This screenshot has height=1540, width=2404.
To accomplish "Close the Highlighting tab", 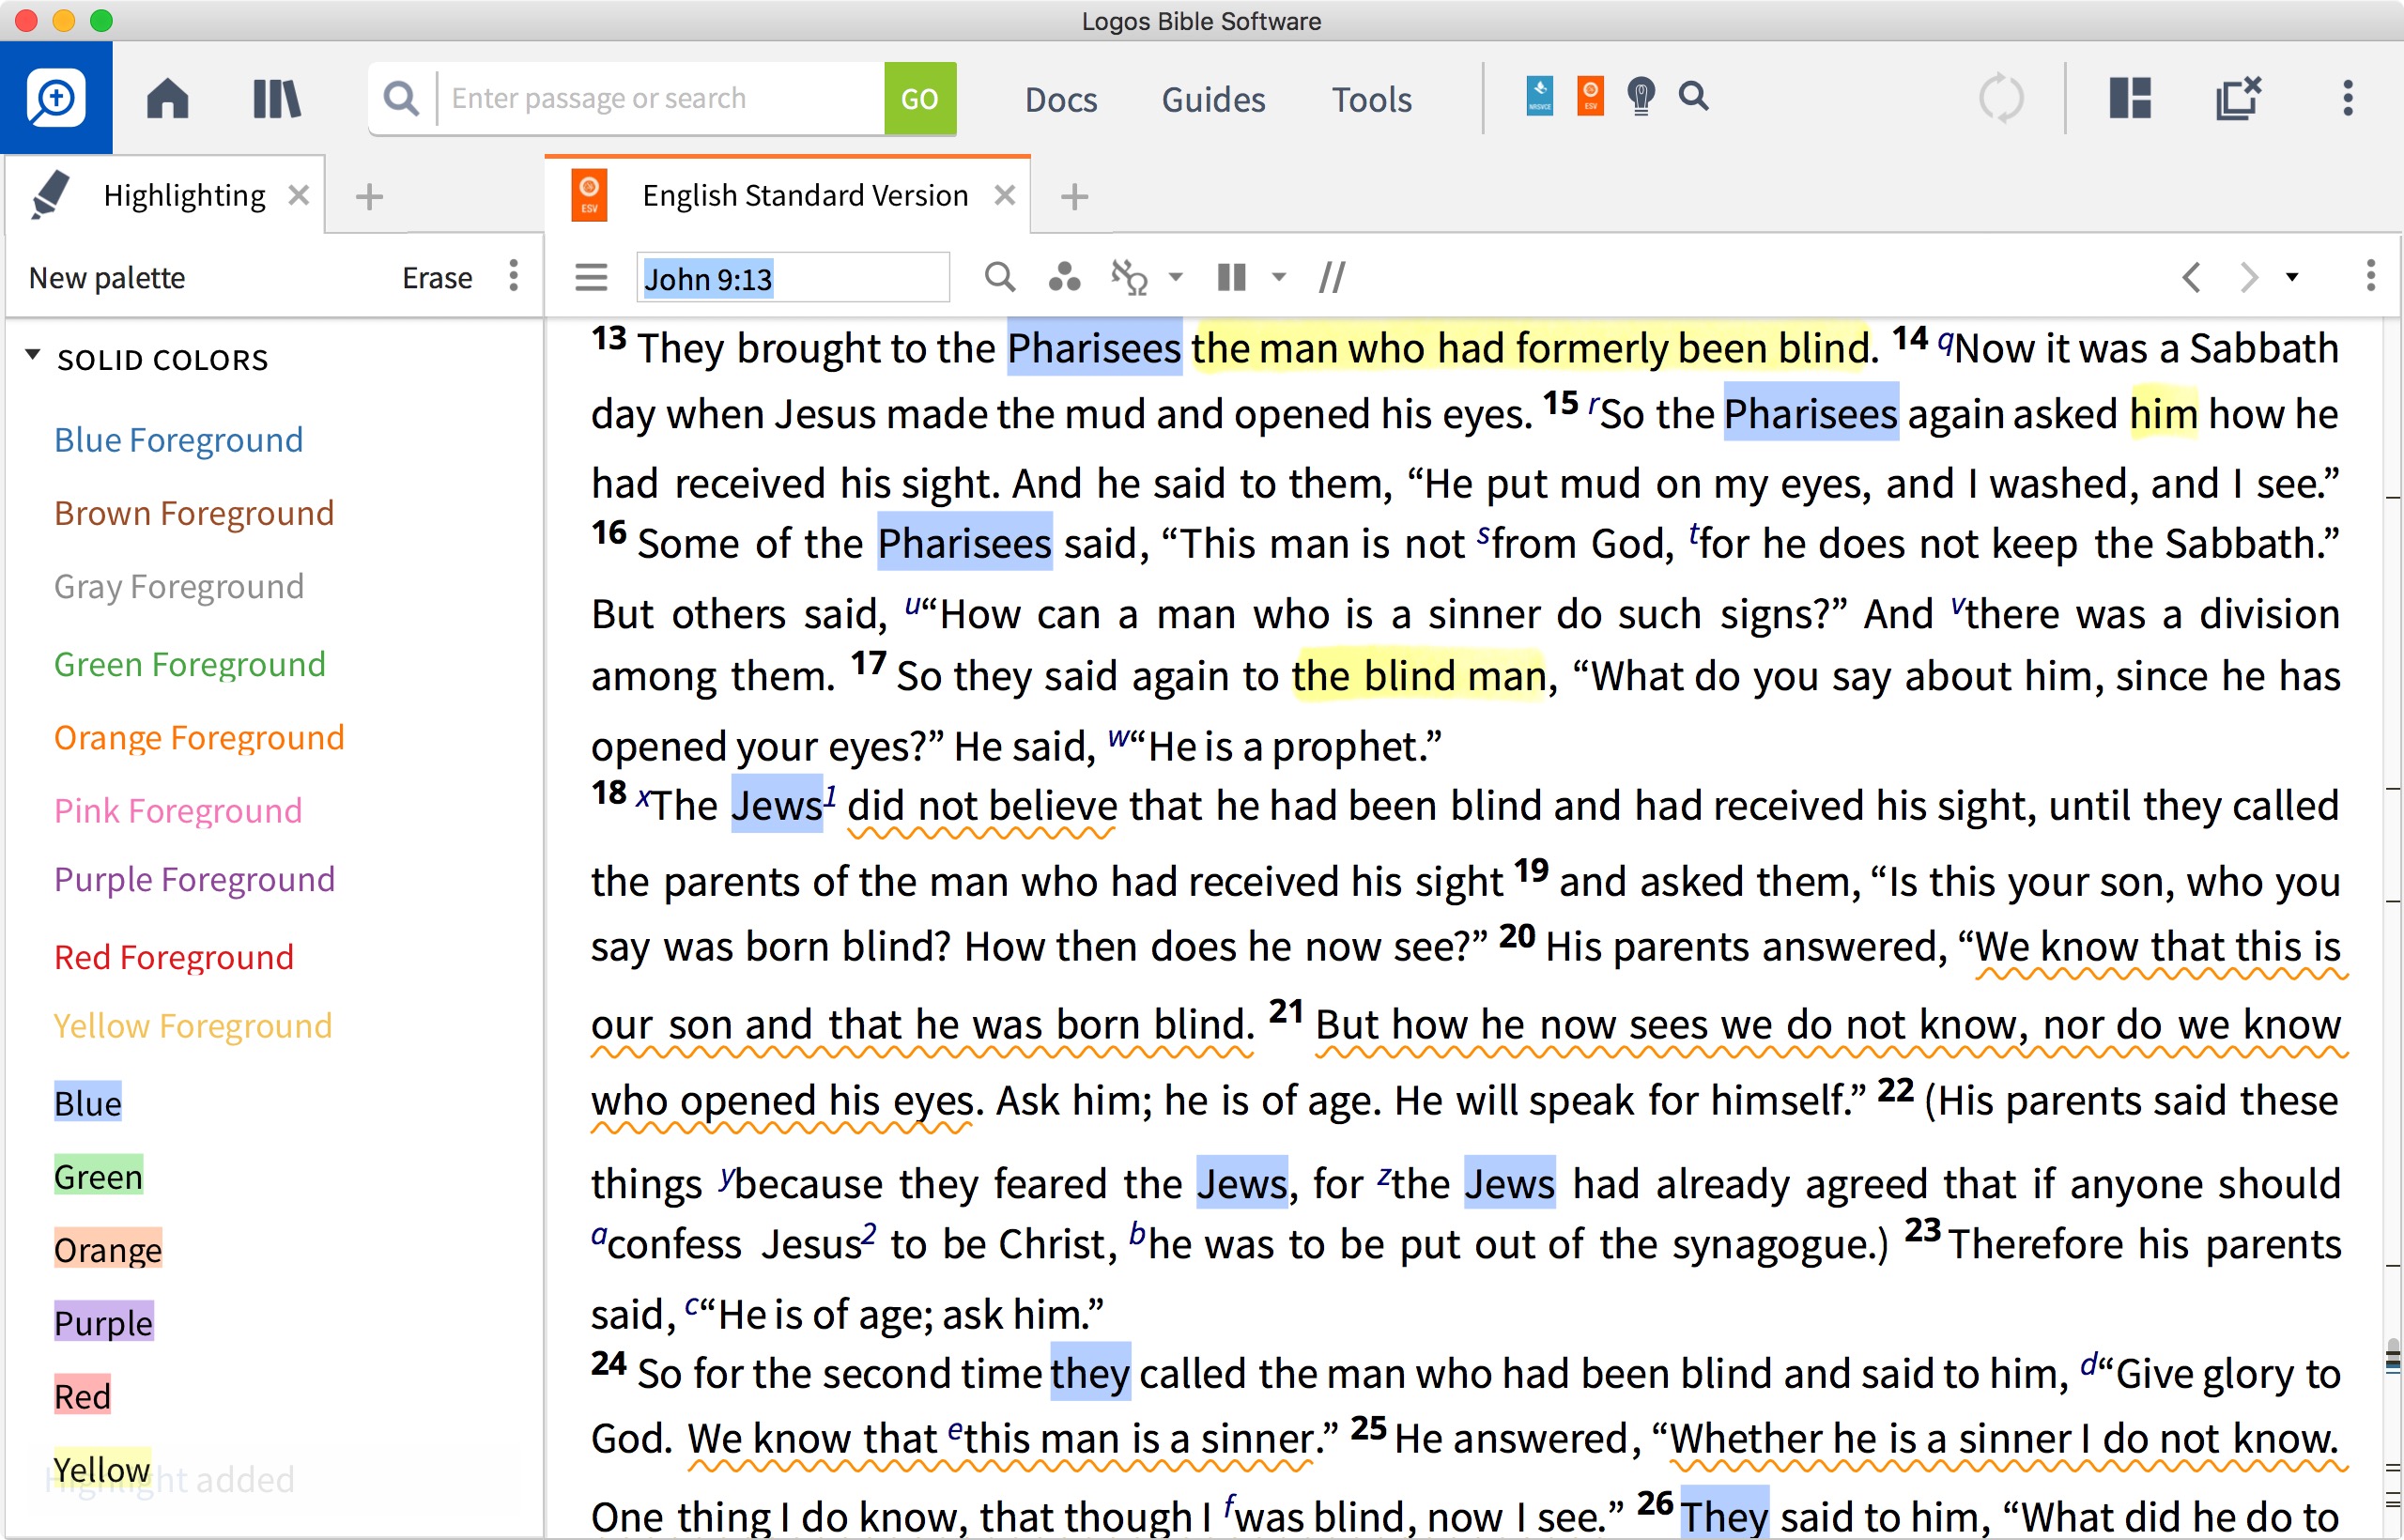I will point(298,195).
